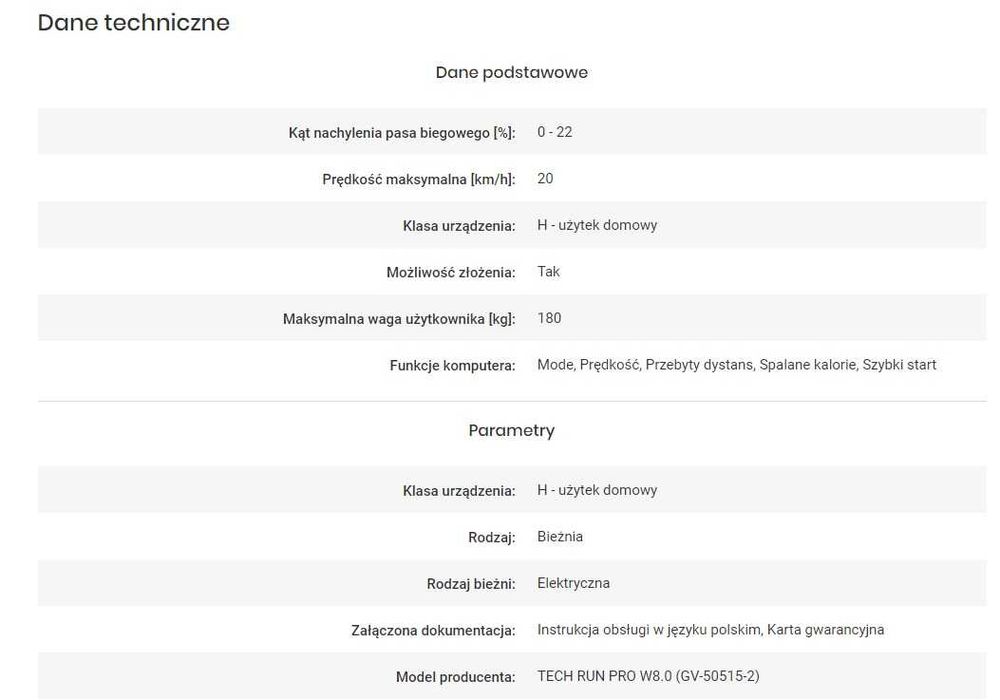Click the 'Funkcje komputera' label
Screen dimensions: 1000x700
point(452,365)
